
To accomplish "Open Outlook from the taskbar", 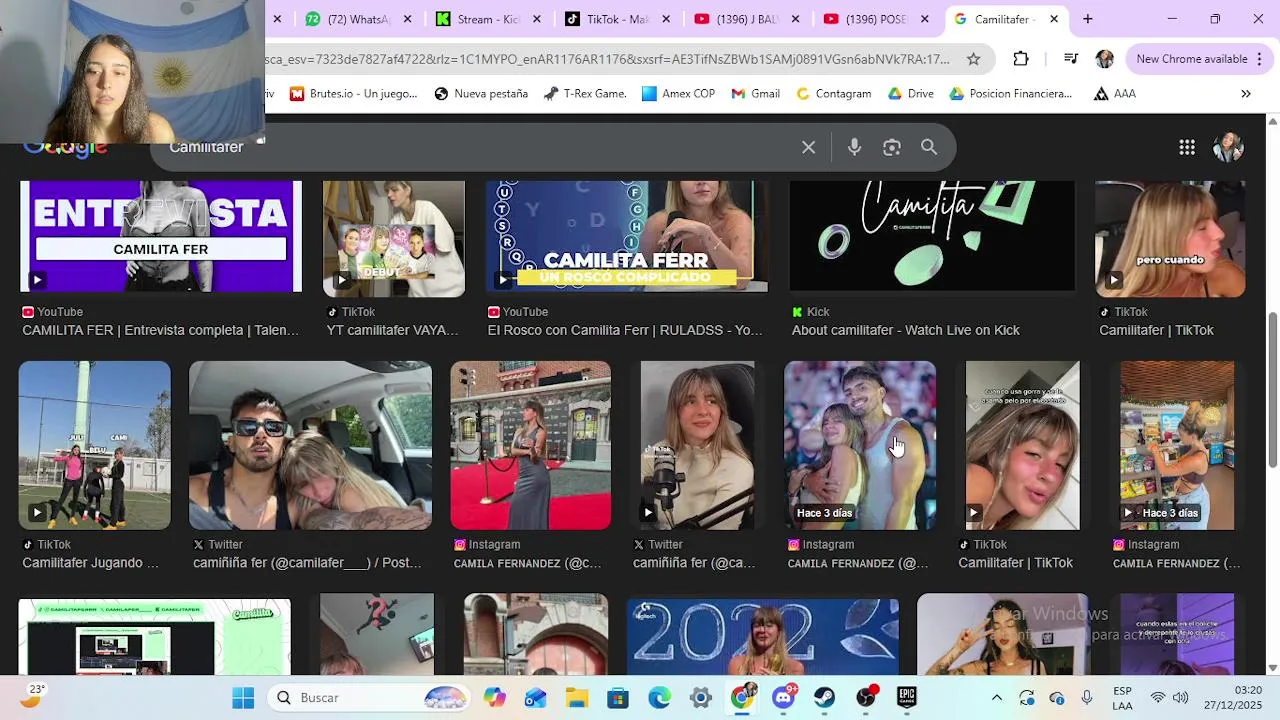I will click(x=536, y=698).
